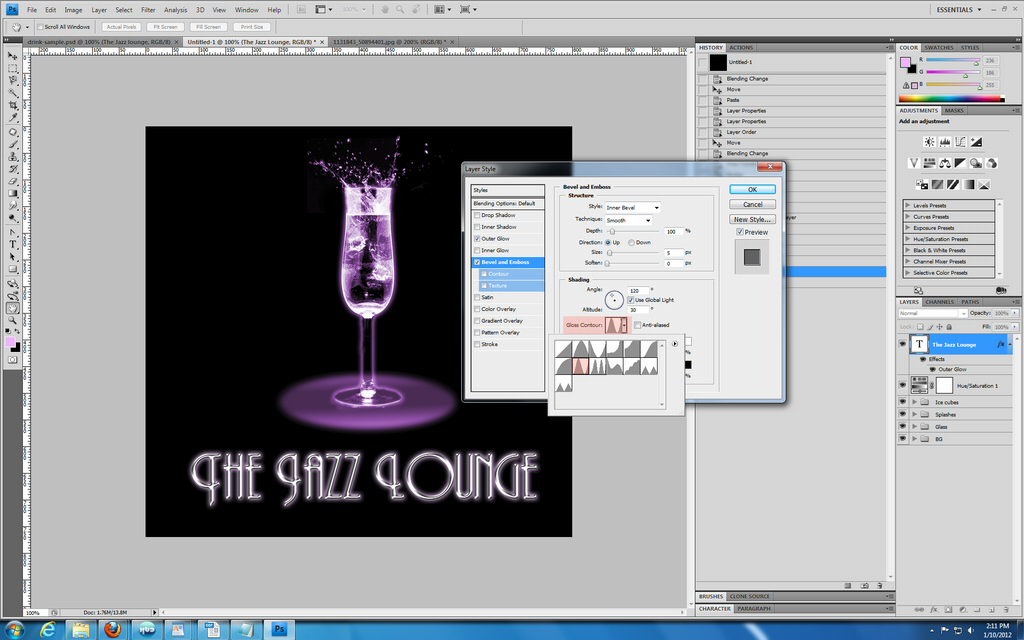Add a Brightness/Contrast adjustment

929,142
